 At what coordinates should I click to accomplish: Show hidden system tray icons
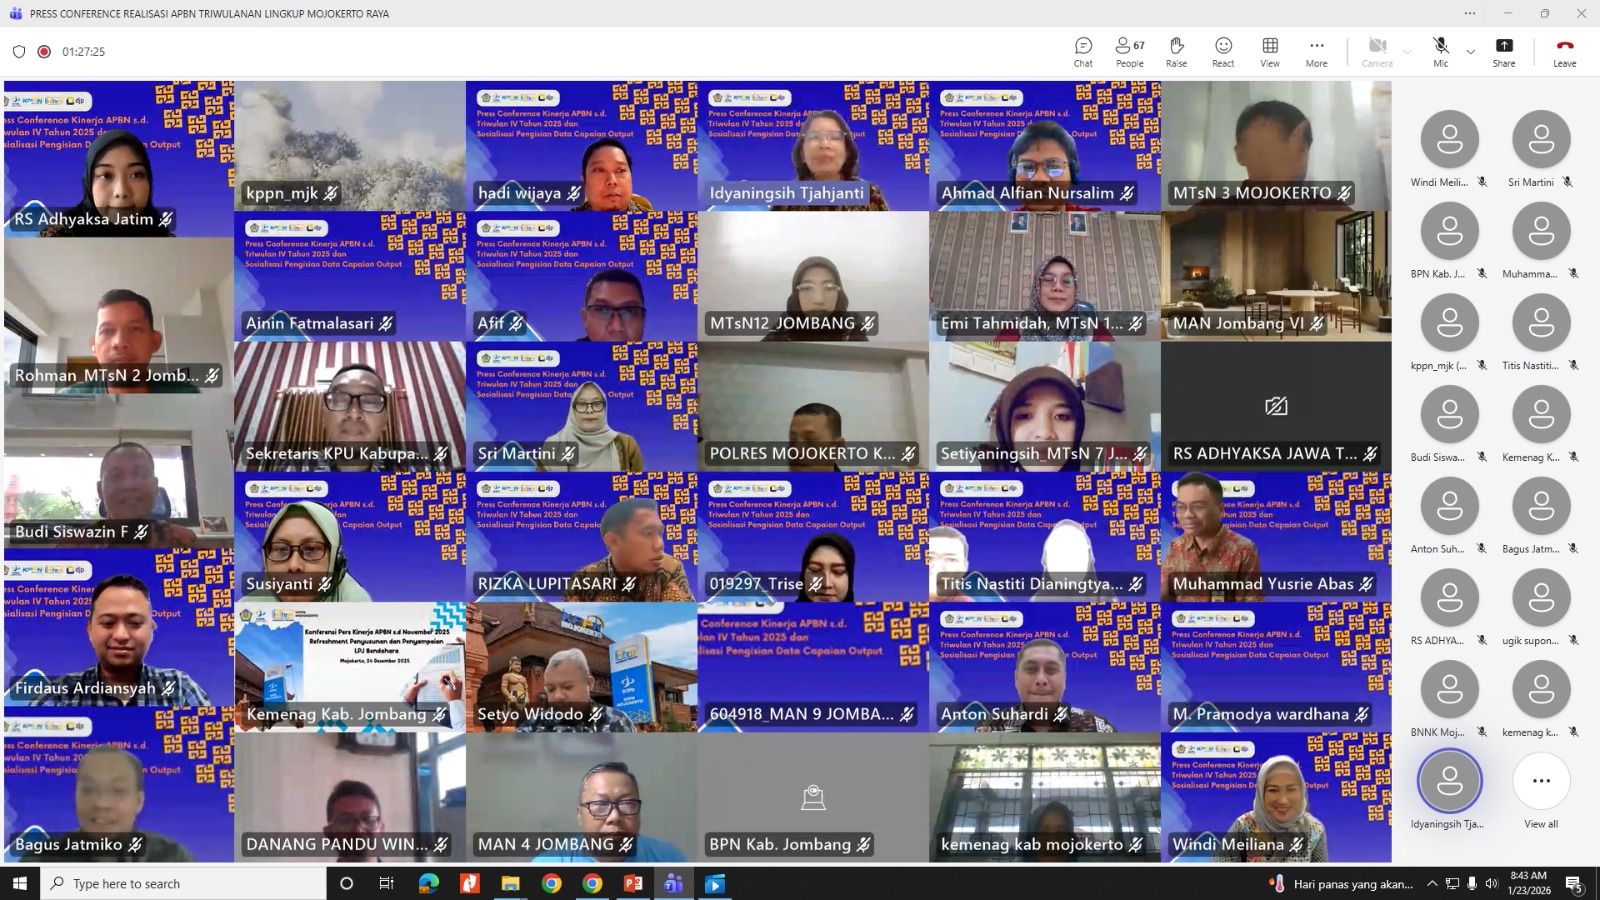point(1432,884)
